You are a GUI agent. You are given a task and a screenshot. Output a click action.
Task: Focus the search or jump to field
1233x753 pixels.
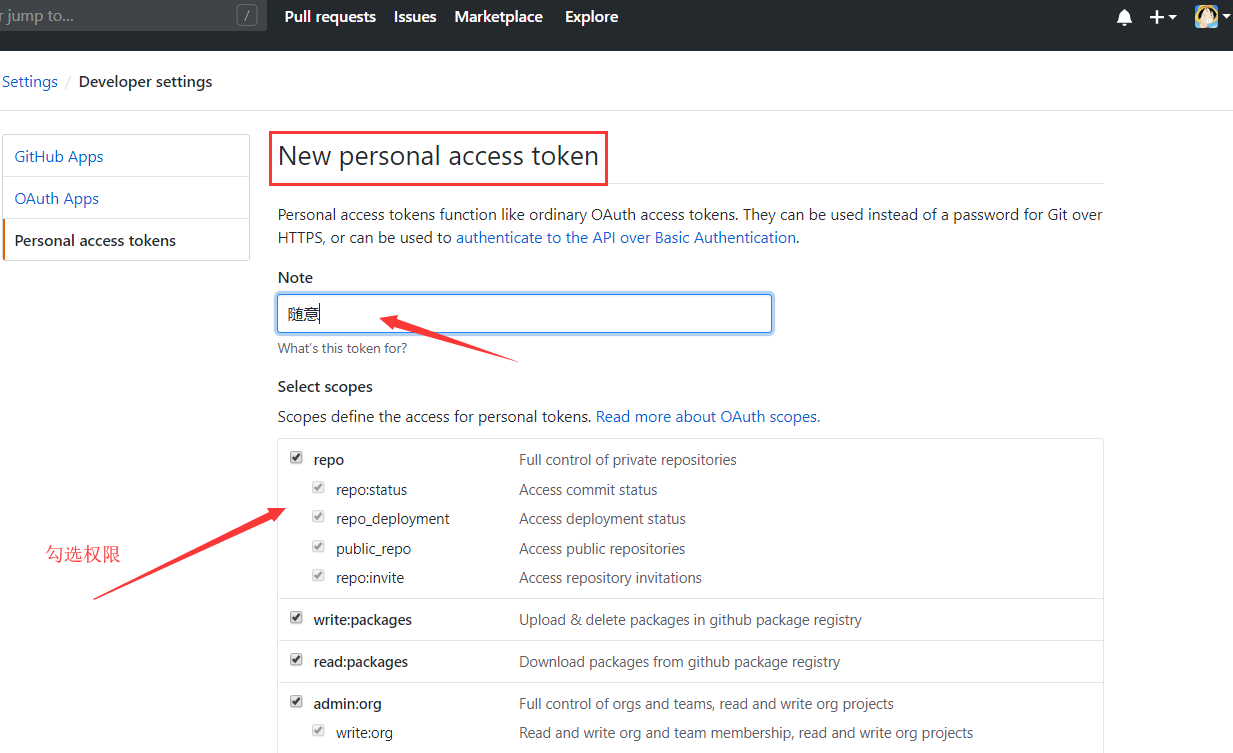(x=131, y=15)
